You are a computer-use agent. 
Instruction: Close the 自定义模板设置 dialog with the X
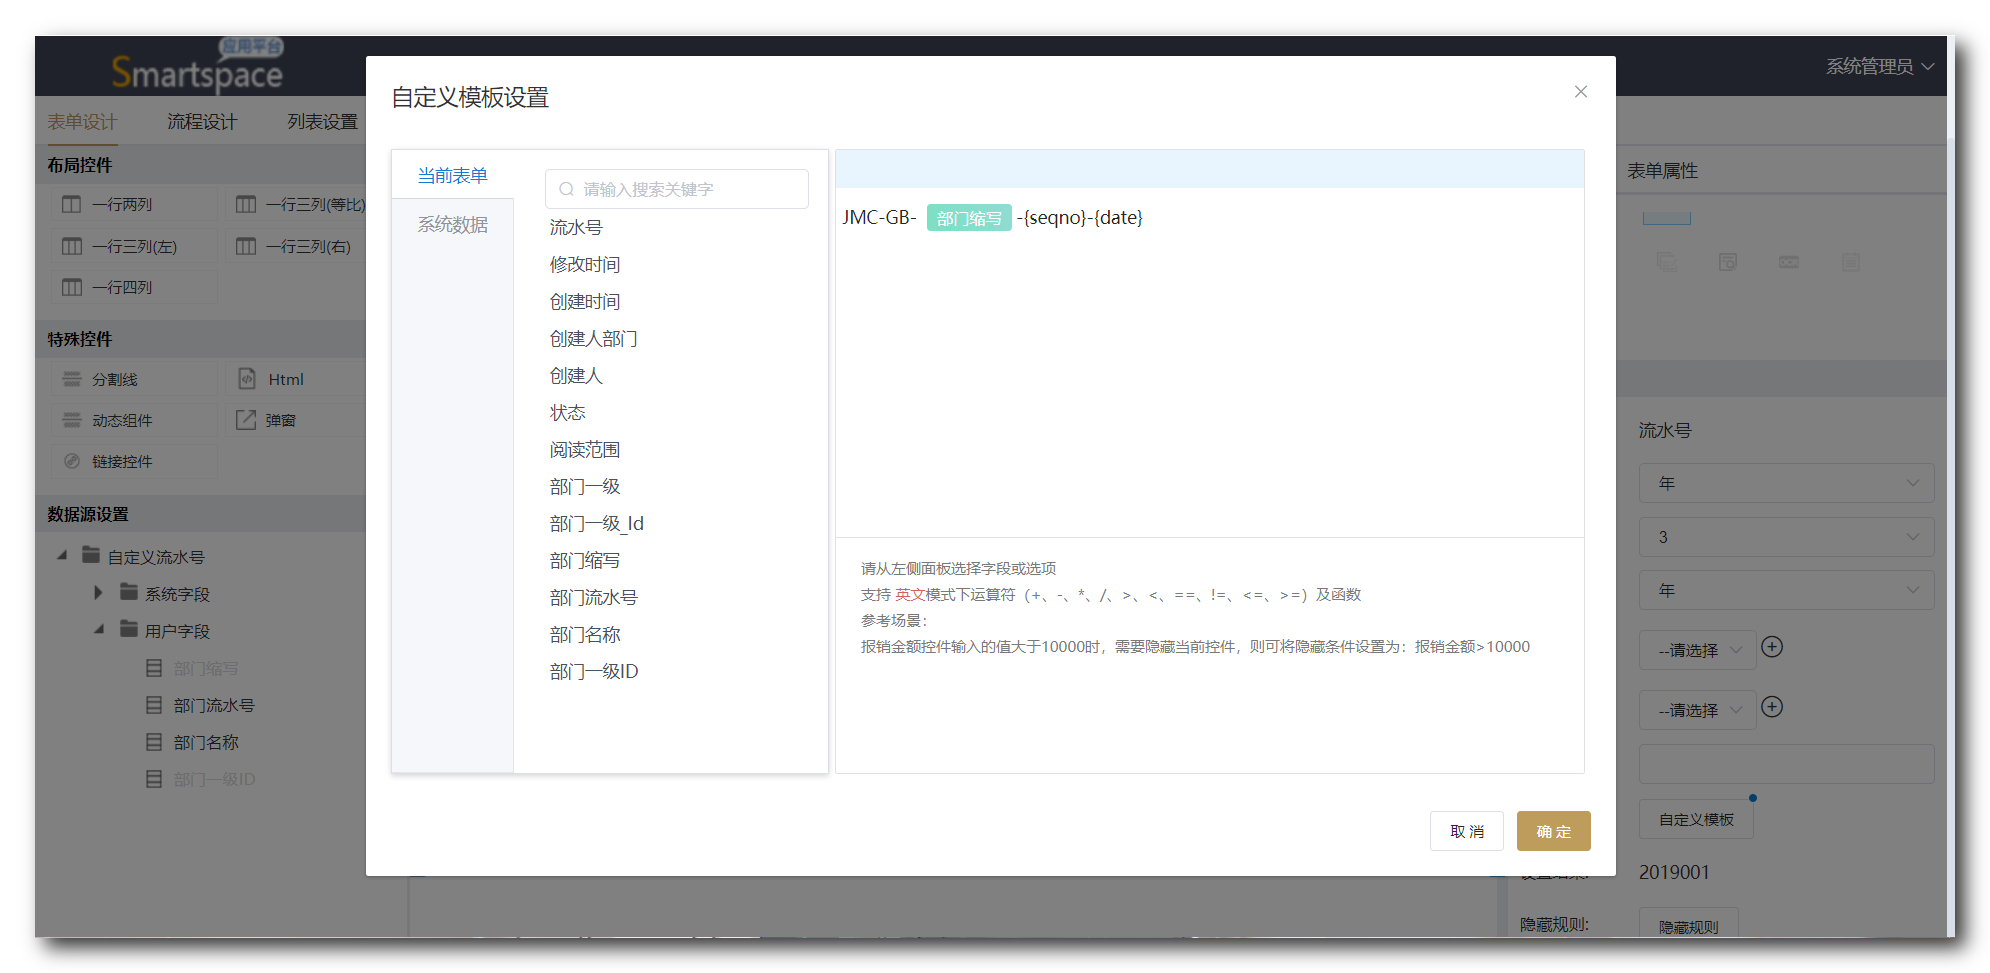tap(1580, 92)
